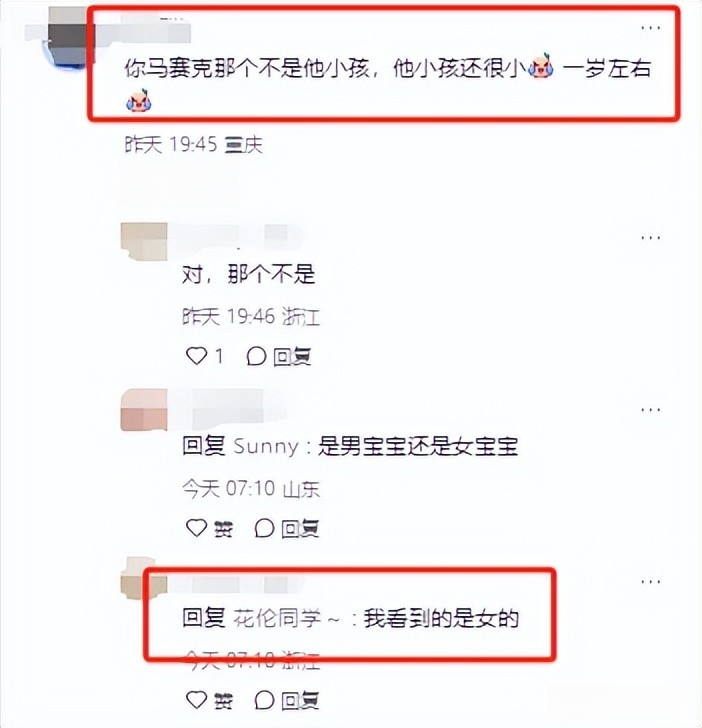
Task: Open avatar of the 对，那个不是 commenter
Action: 144,241
